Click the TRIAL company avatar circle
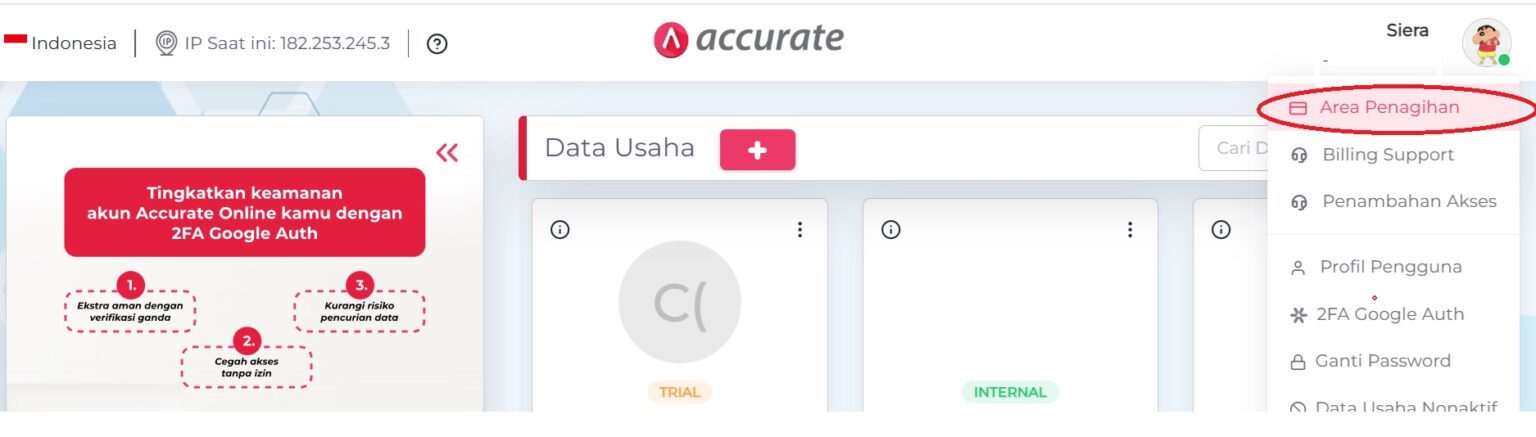The height and width of the screenshot is (437, 1536). tap(679, 302)
